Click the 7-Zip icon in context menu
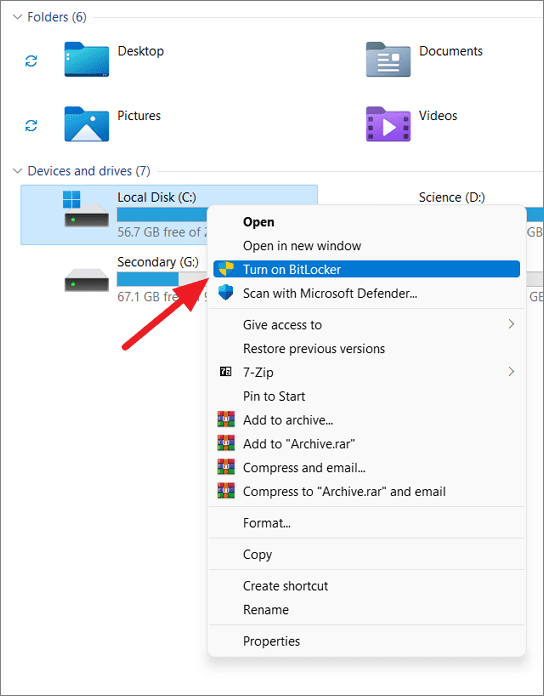Screen dimensions: 544x696 (226, 372)
